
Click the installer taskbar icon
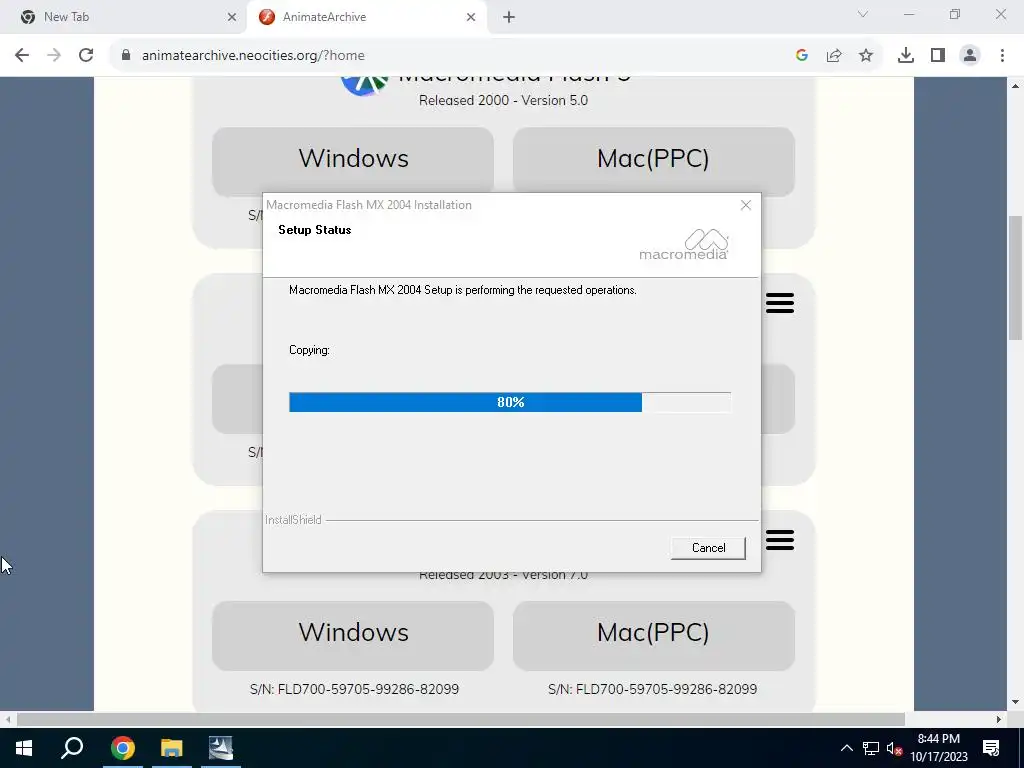click(221, 748)
